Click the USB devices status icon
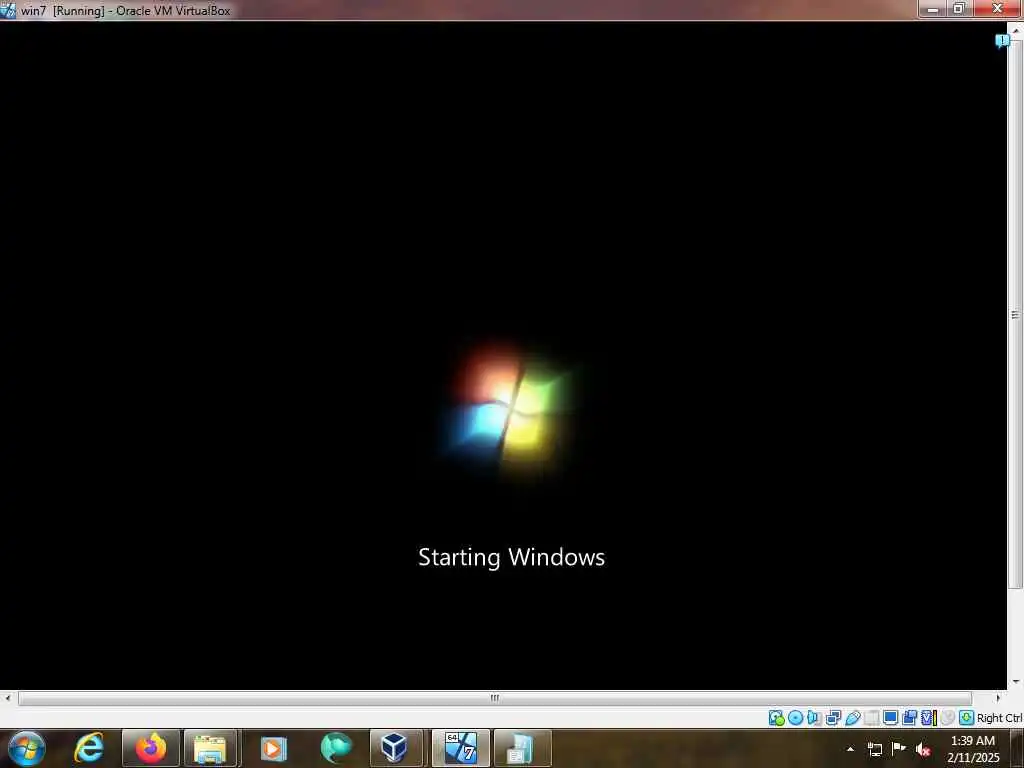The height and width of the screenshot is (768, 1024). pos(853,718)
